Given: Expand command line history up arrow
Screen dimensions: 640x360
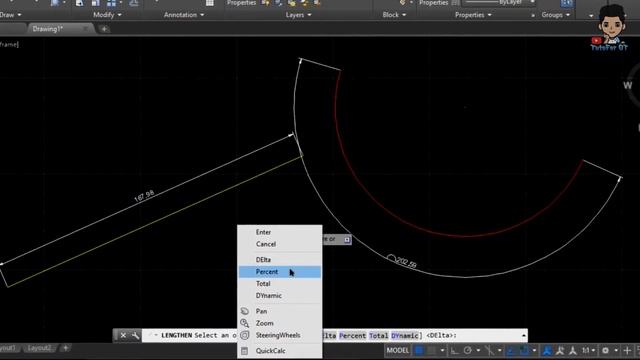Looking at the screenshot, I should (524, 336).
